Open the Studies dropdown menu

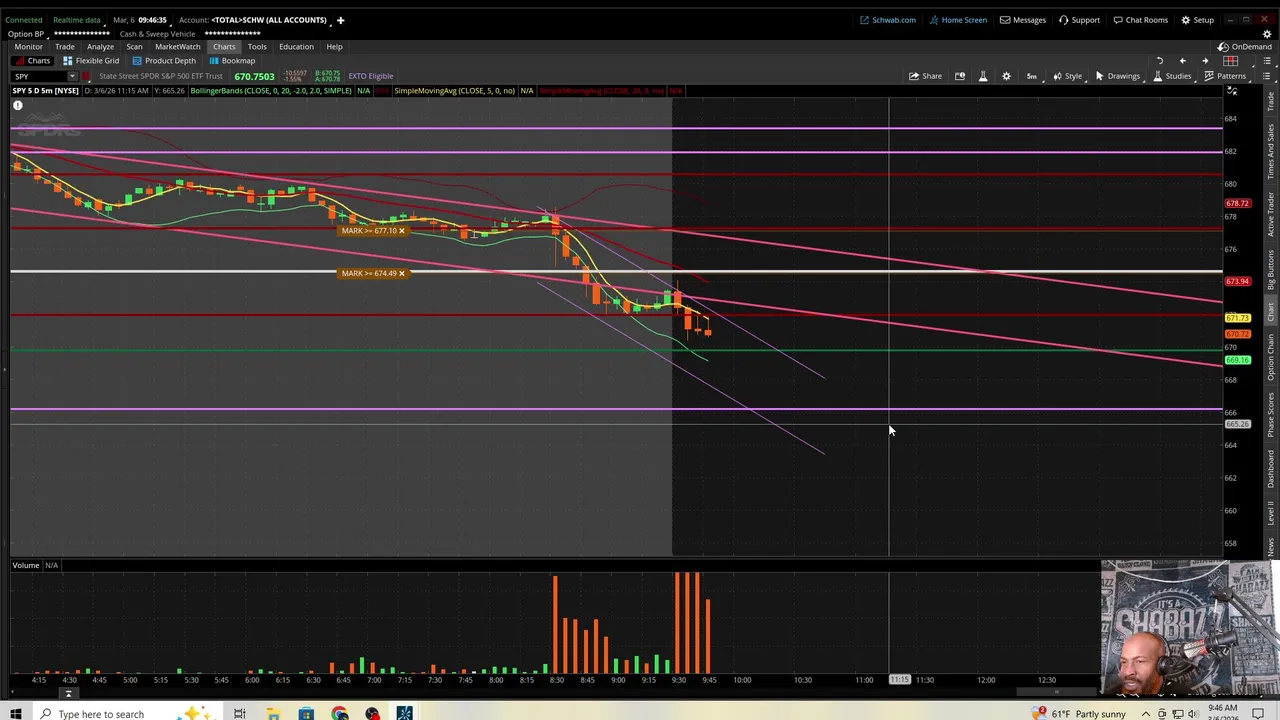pos(1172,76)
